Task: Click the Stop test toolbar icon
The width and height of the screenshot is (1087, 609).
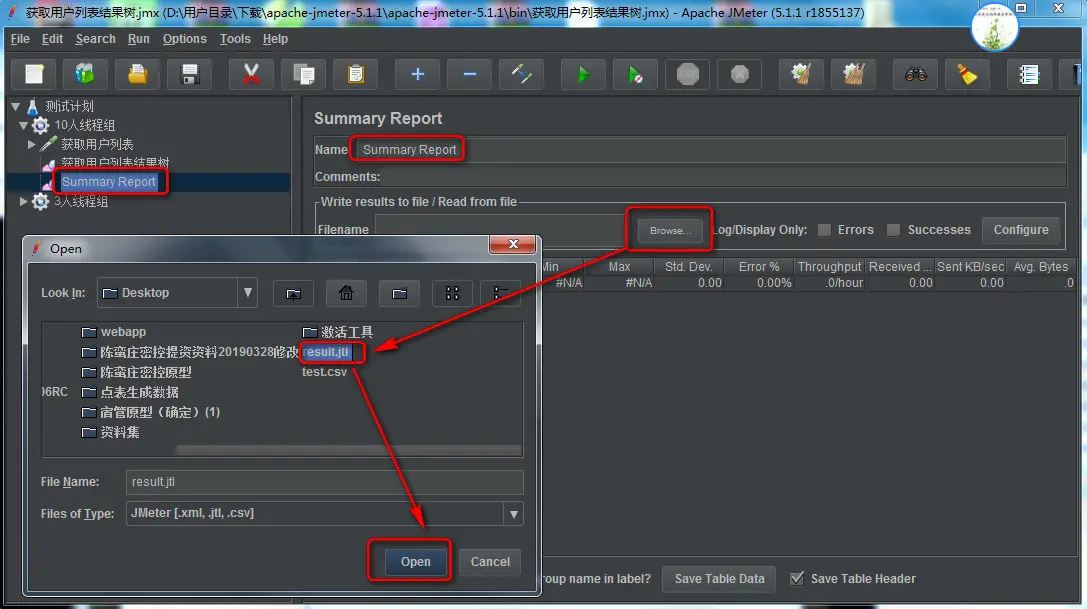Action: tap(687, 74)
